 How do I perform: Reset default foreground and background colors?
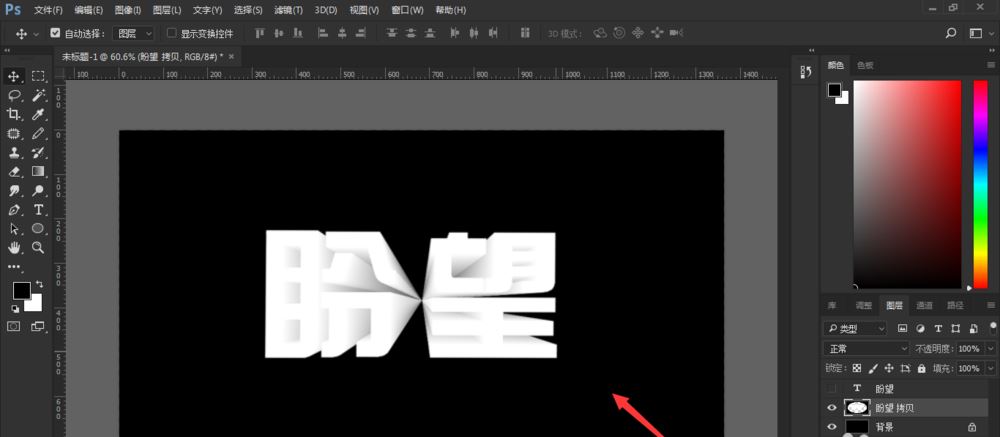click(x=14, y=309)
